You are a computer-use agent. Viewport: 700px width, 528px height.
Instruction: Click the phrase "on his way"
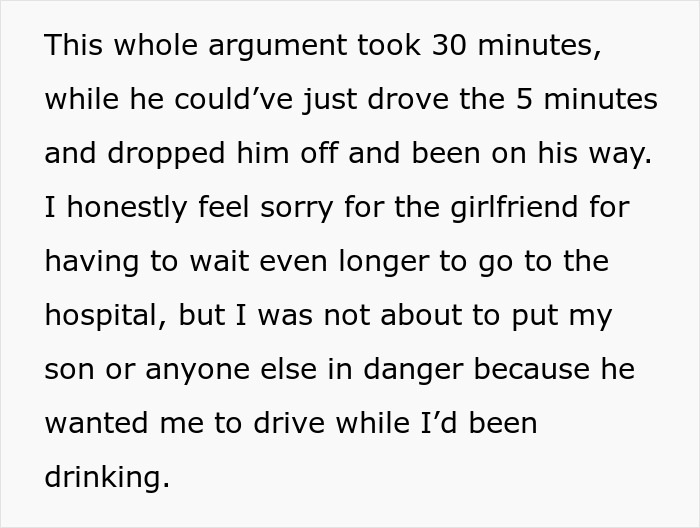[590, 154]
